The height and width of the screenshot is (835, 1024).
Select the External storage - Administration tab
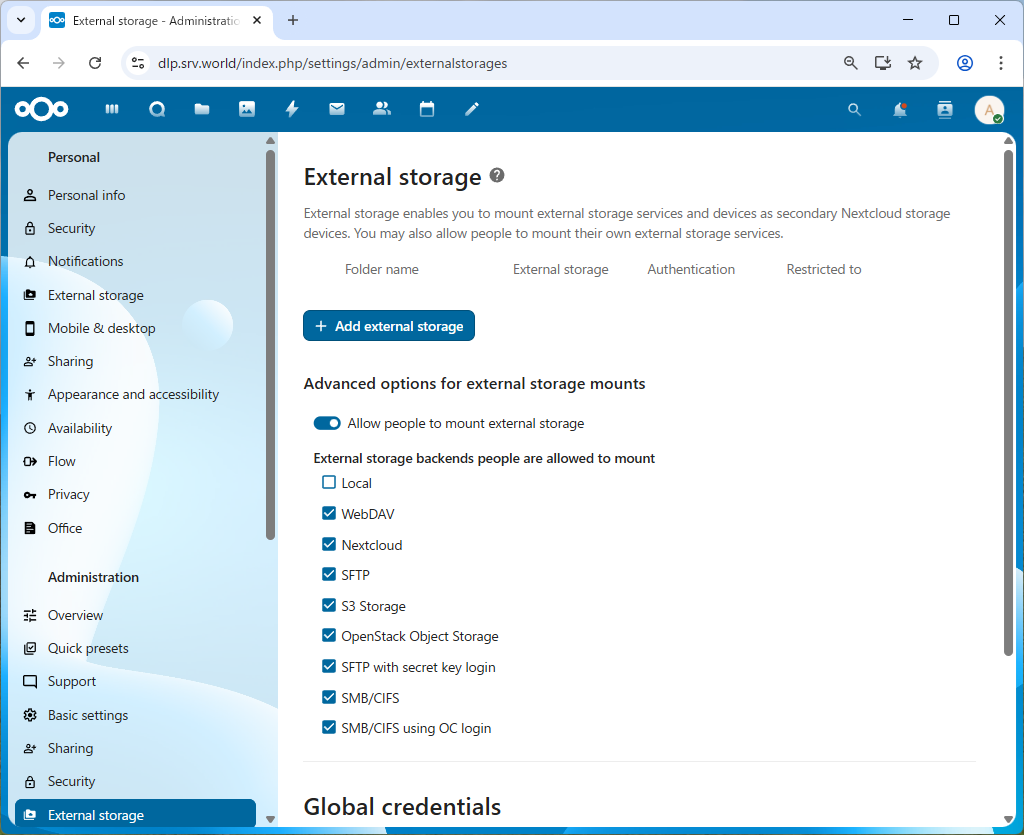click(156, 21)
